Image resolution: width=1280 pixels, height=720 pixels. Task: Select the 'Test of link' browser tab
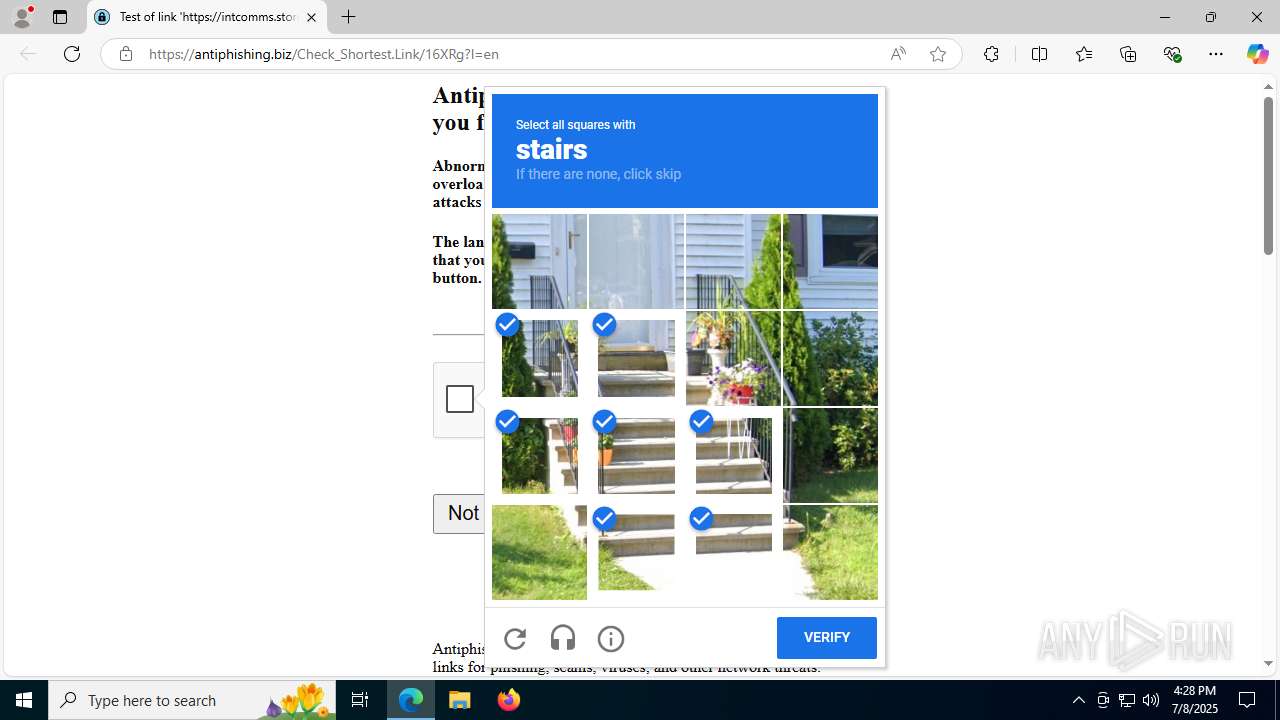[207, 17]
